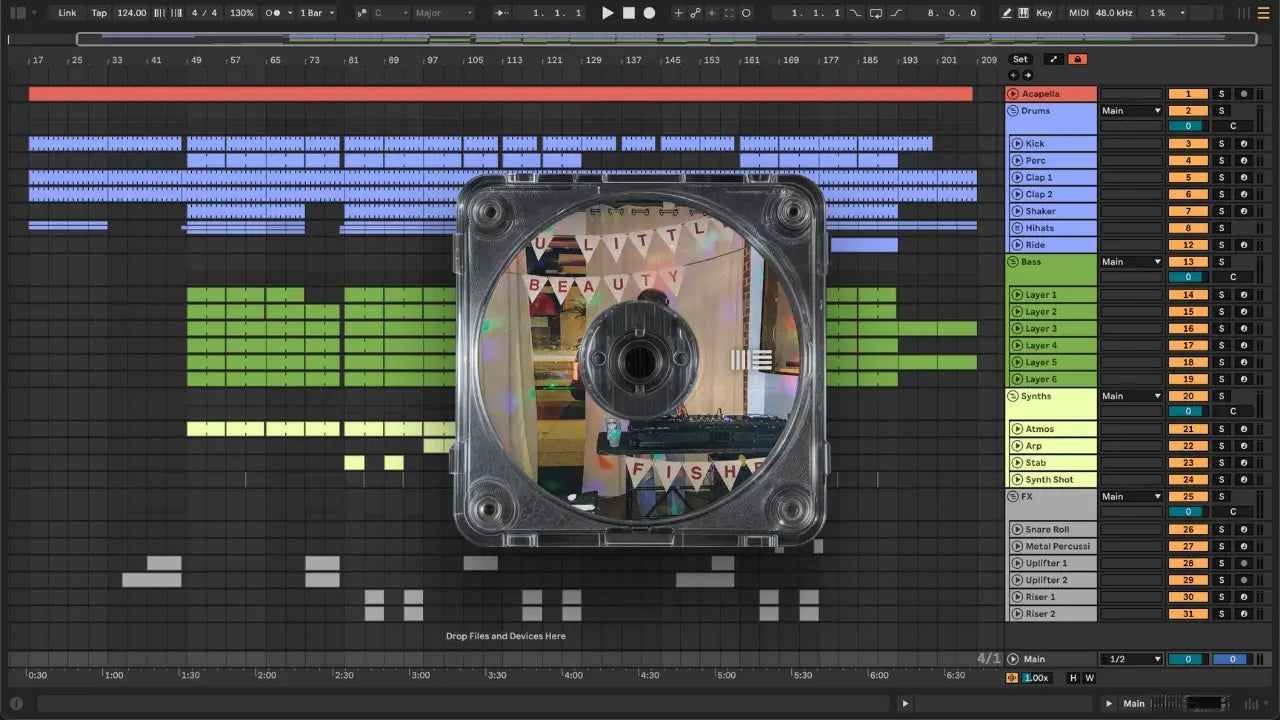Toggle the Key mapping mode
The width and height of the screenshot is (1280, 720).
1044,13
